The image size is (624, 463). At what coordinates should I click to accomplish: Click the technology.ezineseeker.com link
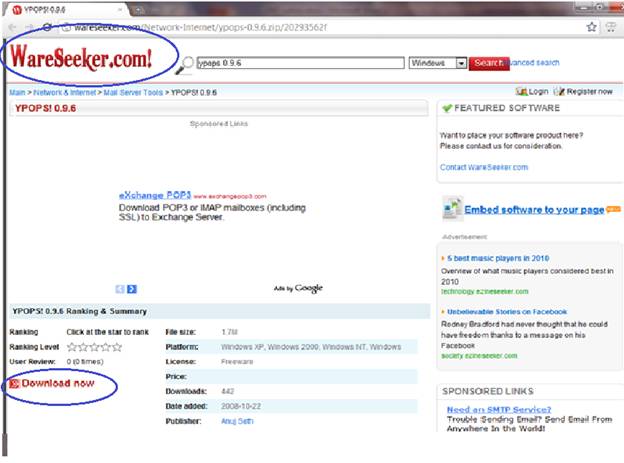pos(484,291)
